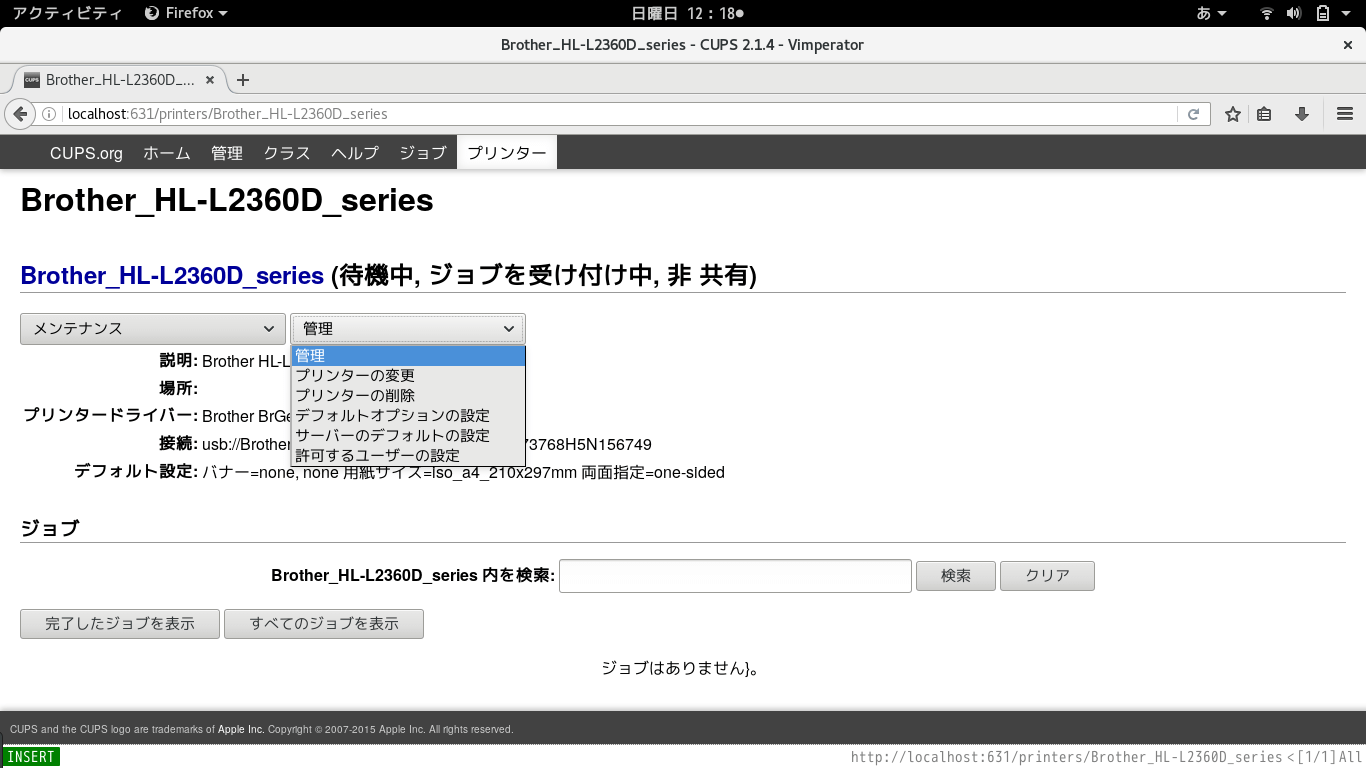Focus the address bar URL field

[x=620, y=114]
